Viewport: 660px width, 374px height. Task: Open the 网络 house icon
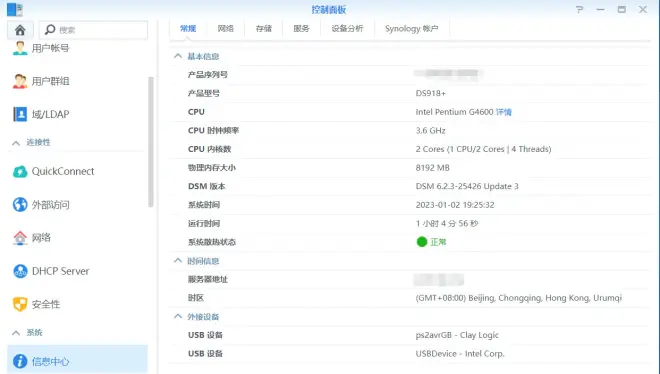pos(20,238)
